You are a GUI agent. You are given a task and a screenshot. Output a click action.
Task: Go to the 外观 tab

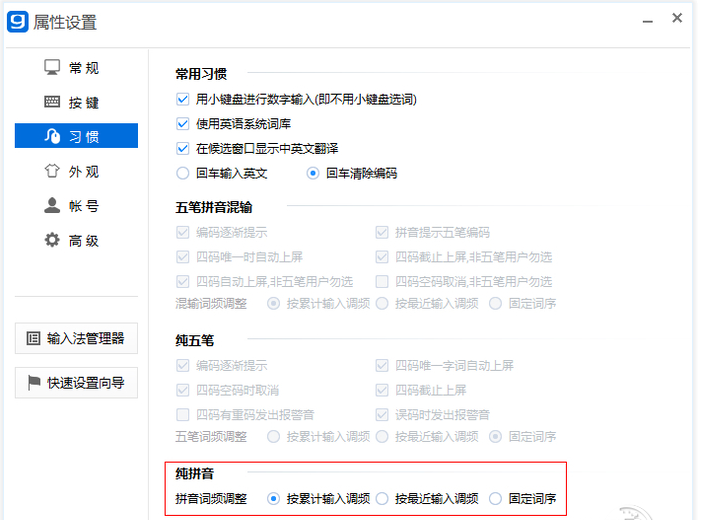click(x=76, y=171)
